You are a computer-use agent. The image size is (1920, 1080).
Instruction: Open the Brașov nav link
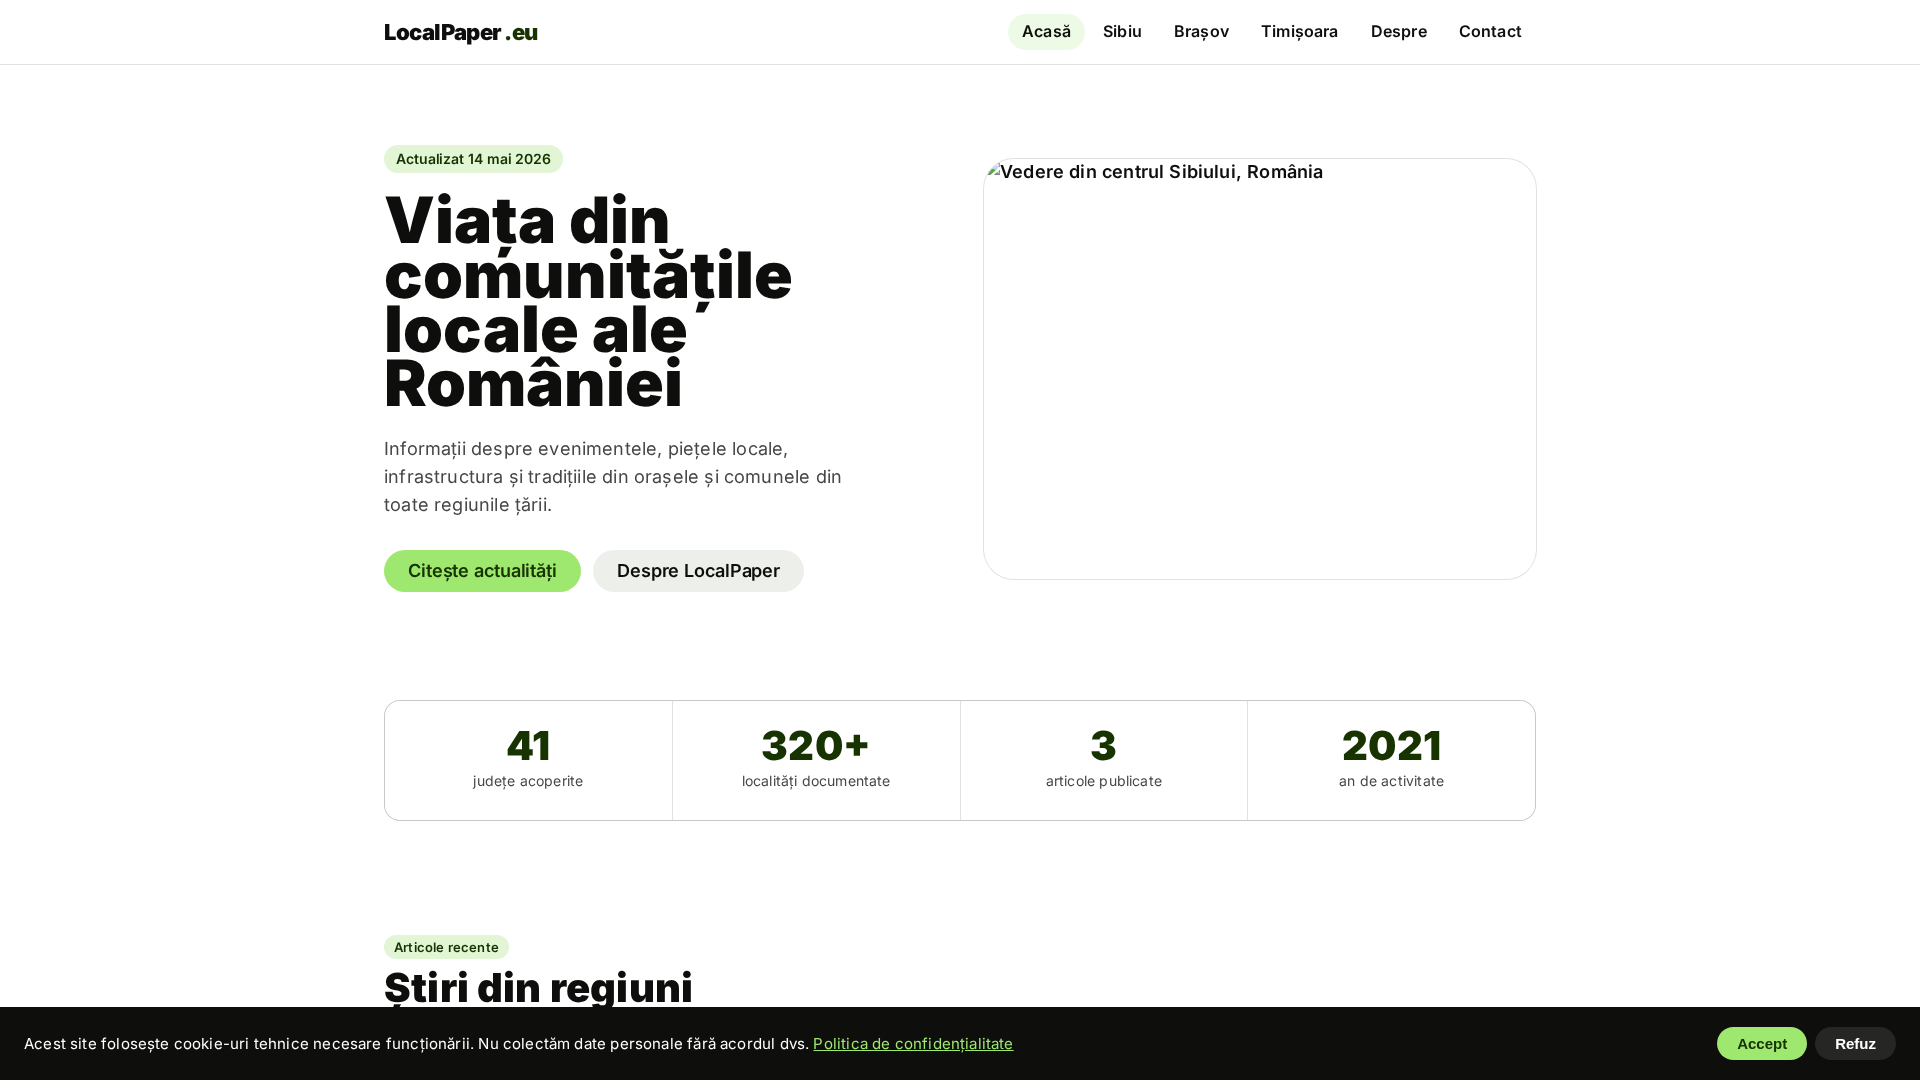point(1201,32)
